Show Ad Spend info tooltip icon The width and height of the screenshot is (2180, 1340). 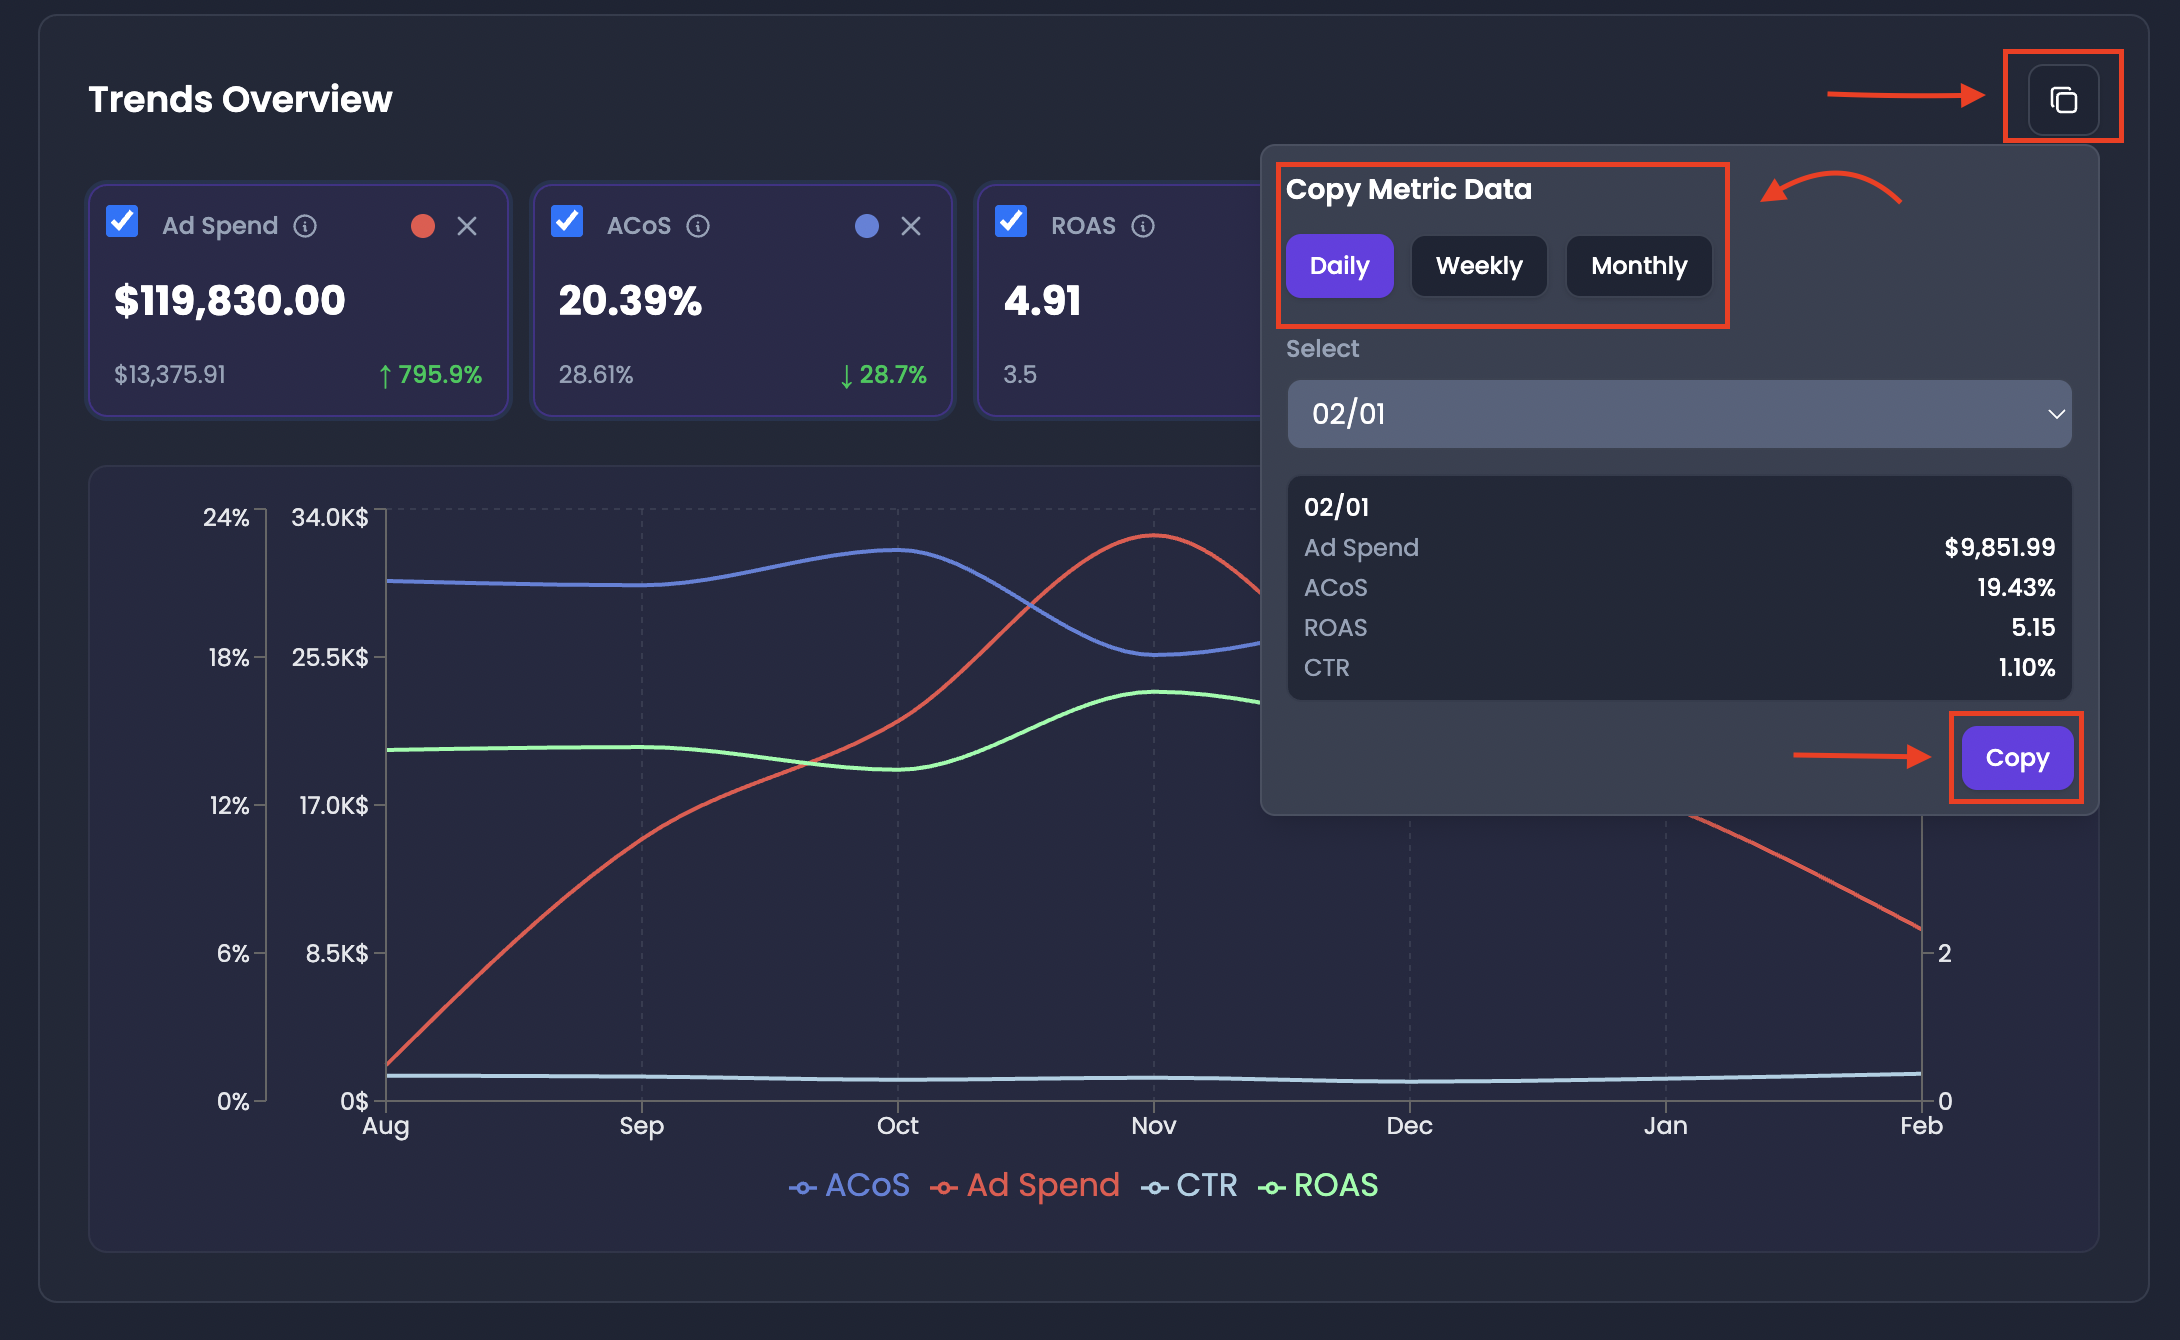(305, 226)
